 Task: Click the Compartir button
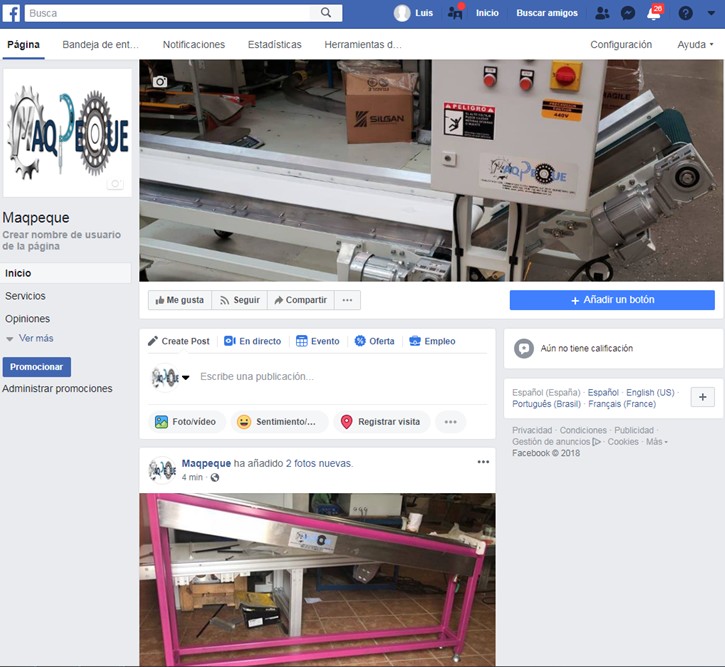tap(301, 300)
